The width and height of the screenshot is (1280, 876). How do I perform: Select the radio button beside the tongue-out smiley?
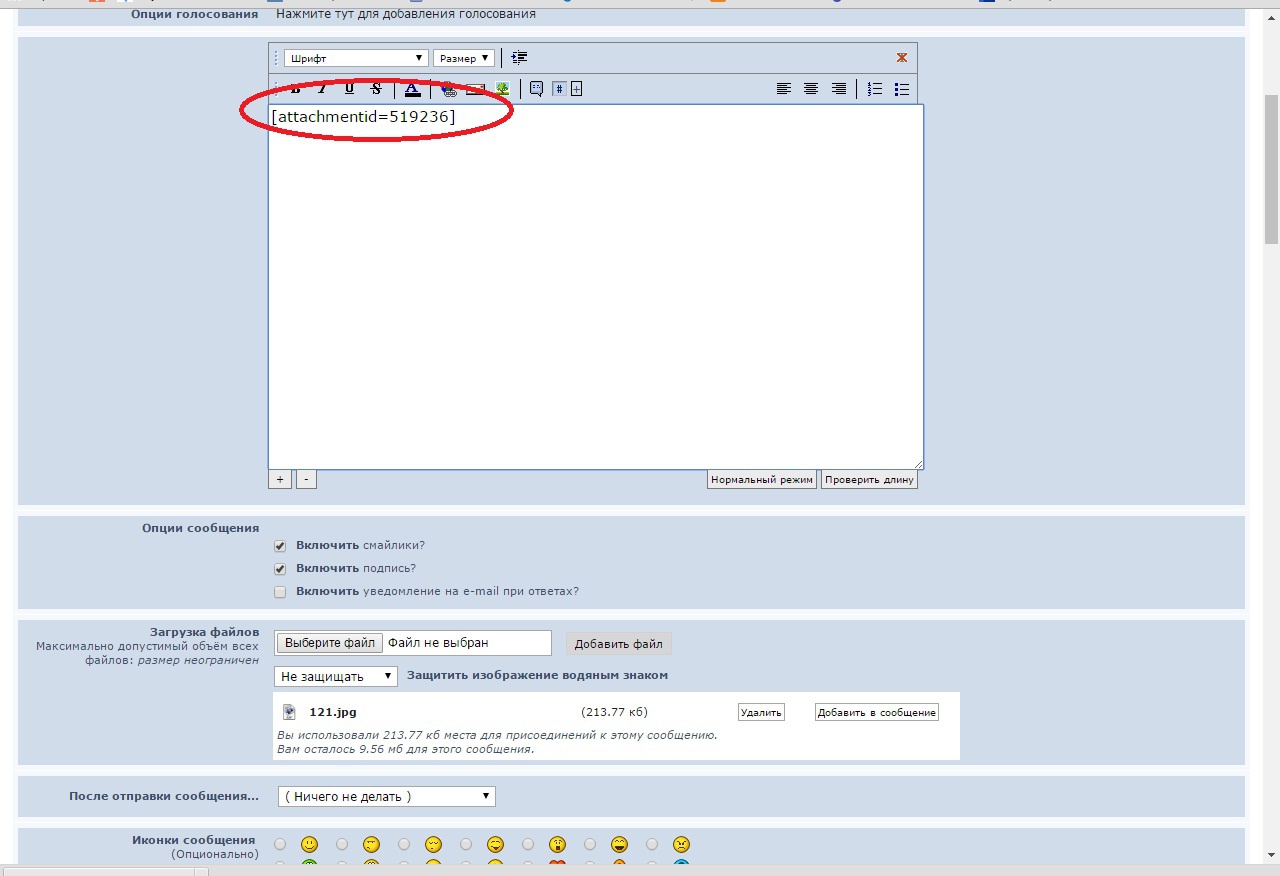(466, 845)
